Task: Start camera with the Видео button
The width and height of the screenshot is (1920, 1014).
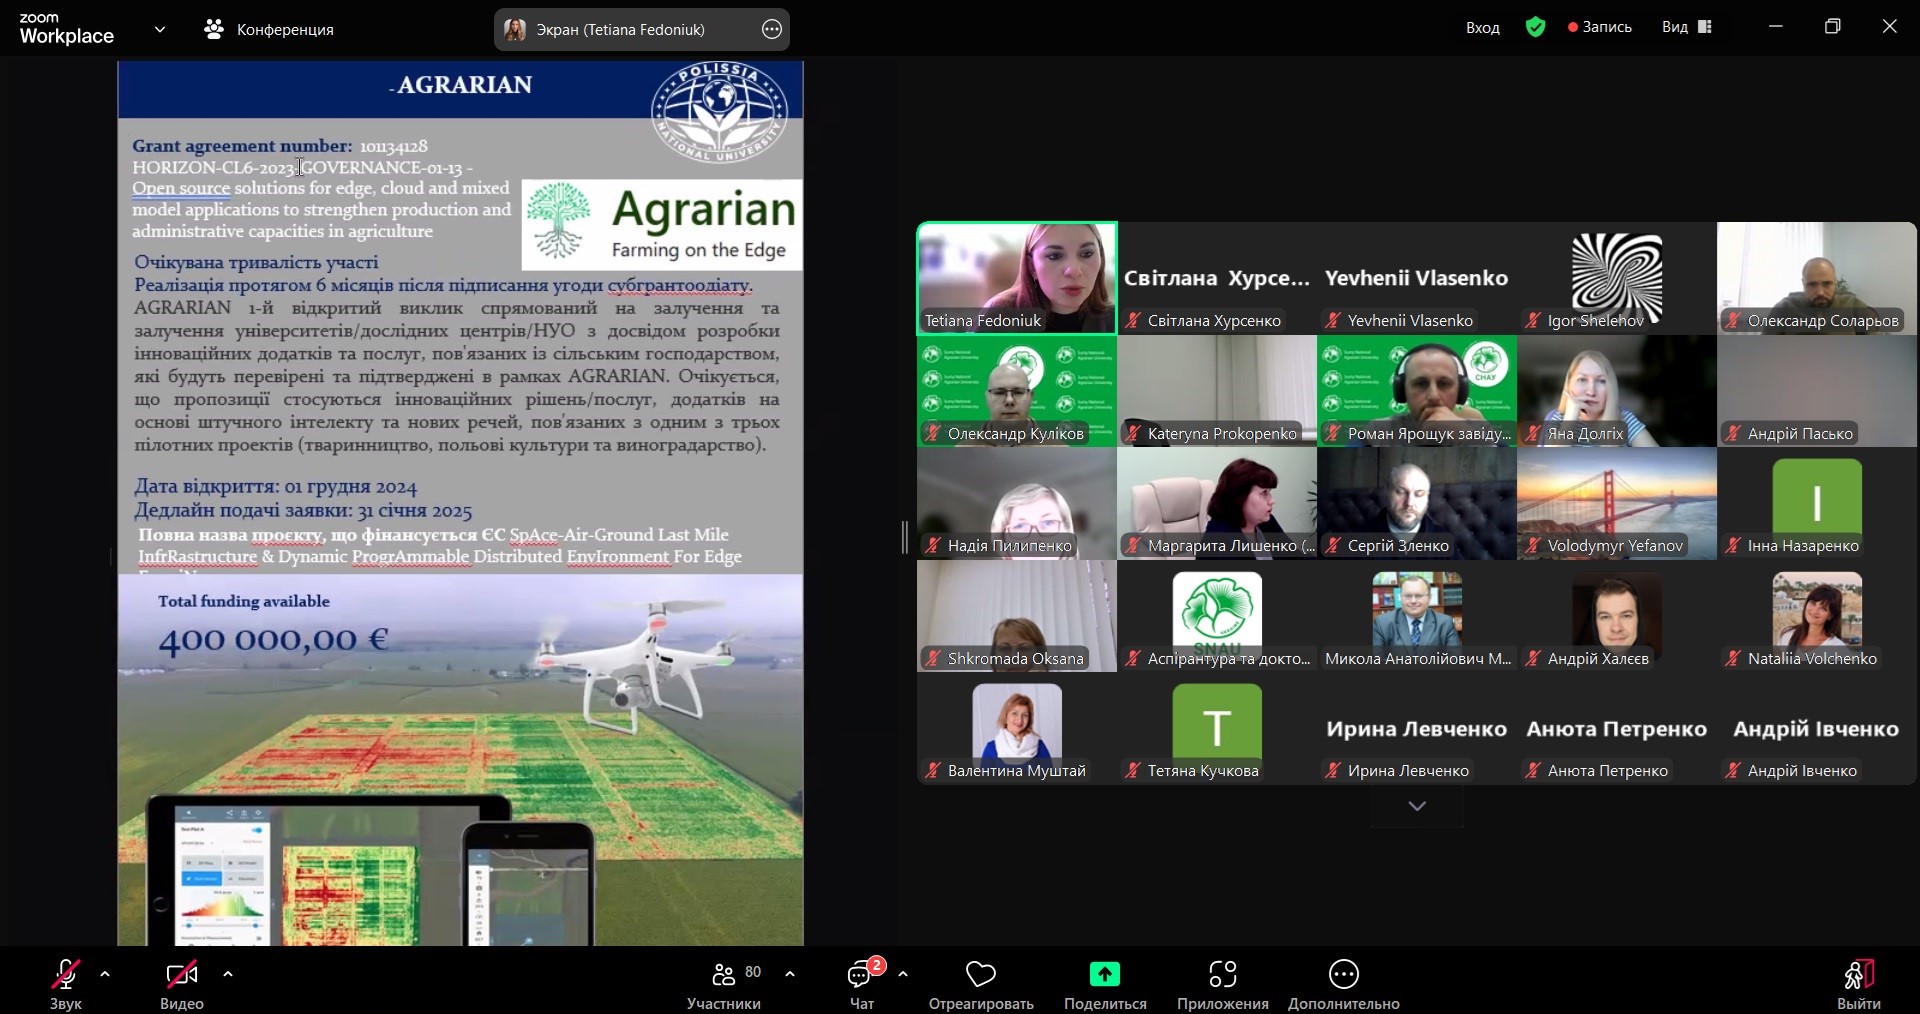Action: point(182,983)
